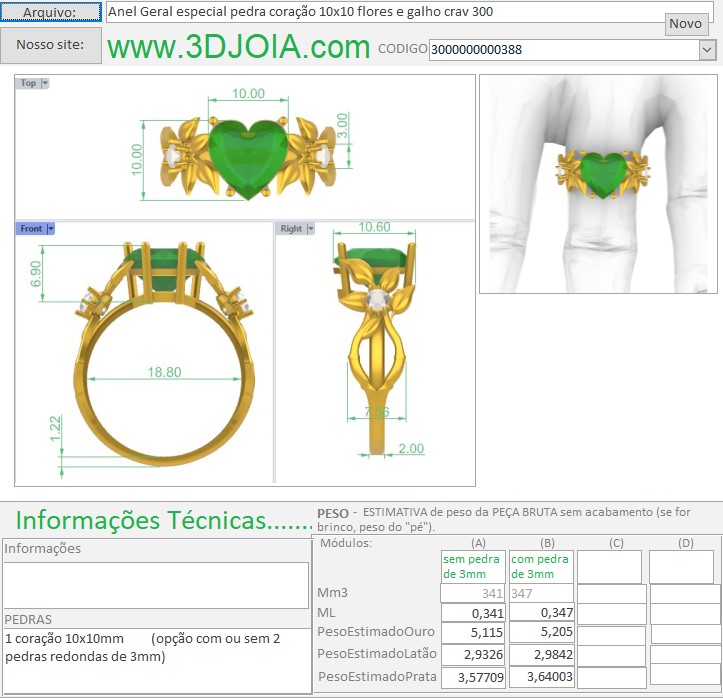Focus the Informações text box
The width and height of the screenshot is (723, 698).
pyautogui.click(x=156, y=584)
